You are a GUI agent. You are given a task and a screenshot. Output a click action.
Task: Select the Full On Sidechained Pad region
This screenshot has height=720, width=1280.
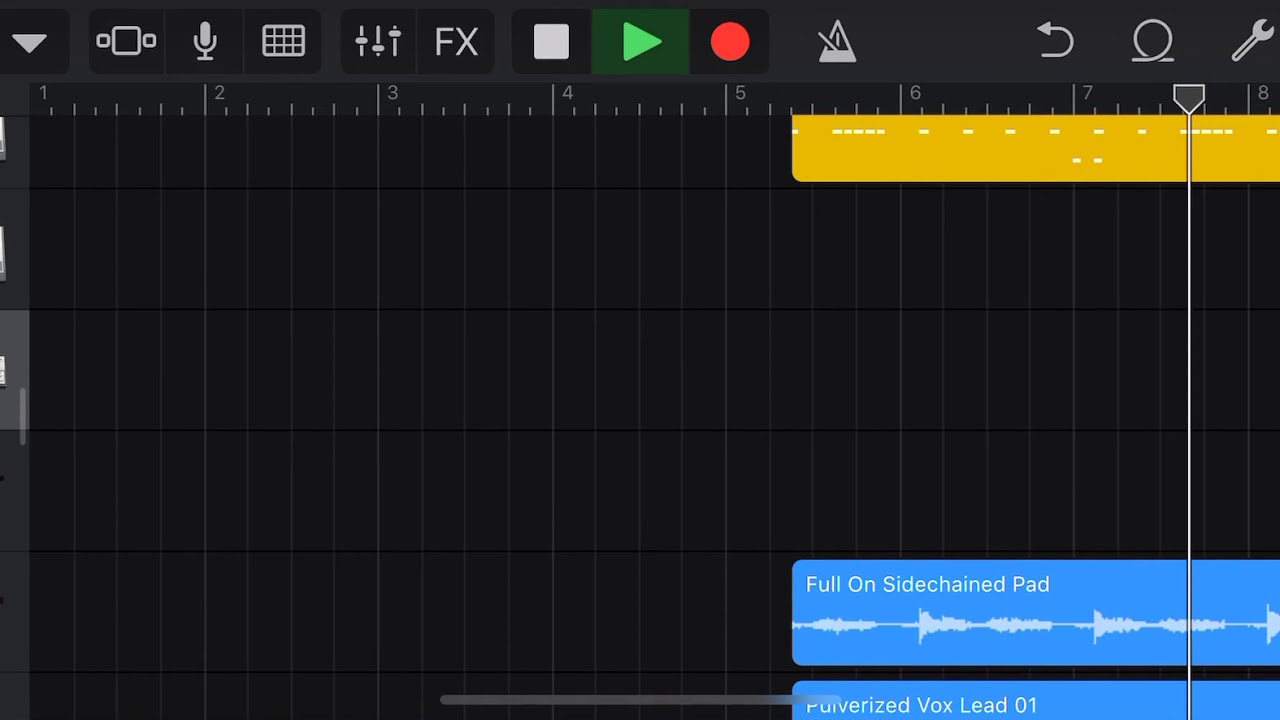[1036, 612]
